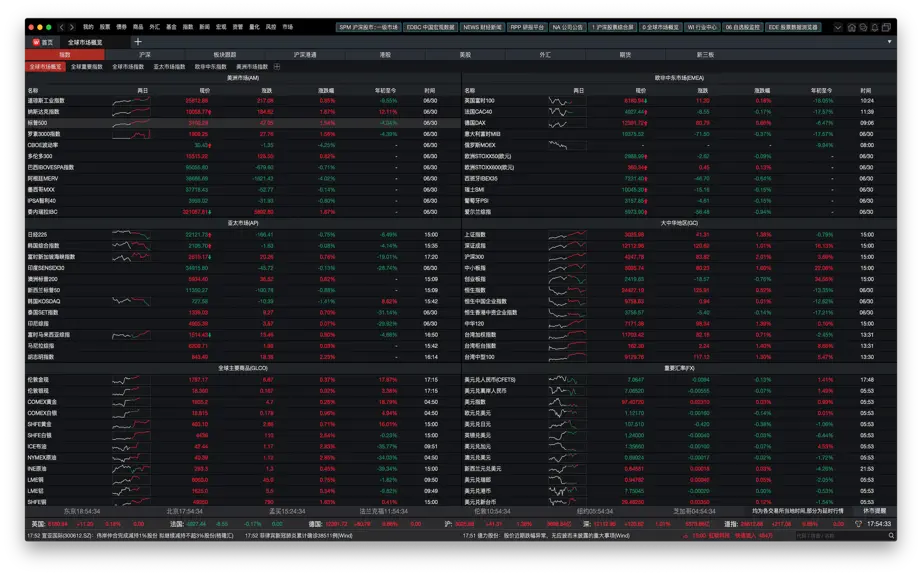
Task: Select the 标普500 row
Action: 243,123
